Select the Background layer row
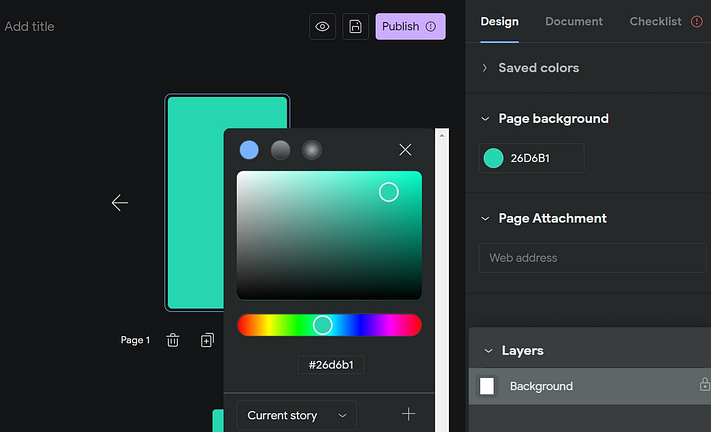The height and width of the screenshot is (432, 711). (x=589, y=386)
